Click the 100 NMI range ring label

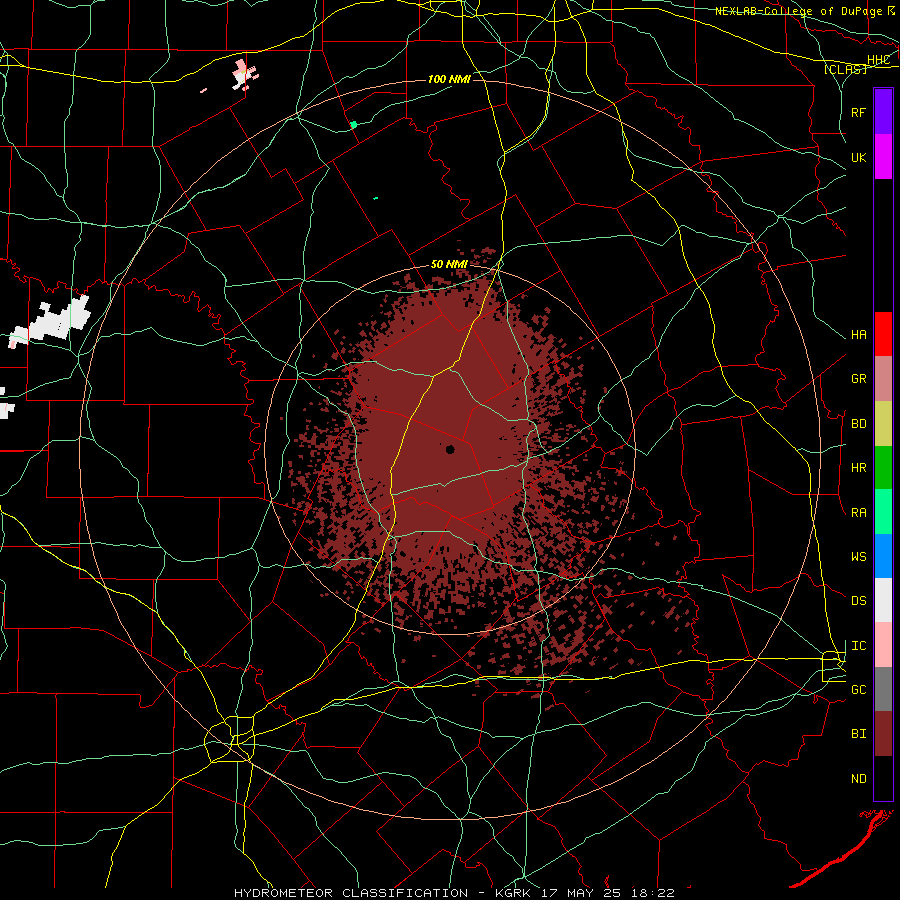(449, 79)
